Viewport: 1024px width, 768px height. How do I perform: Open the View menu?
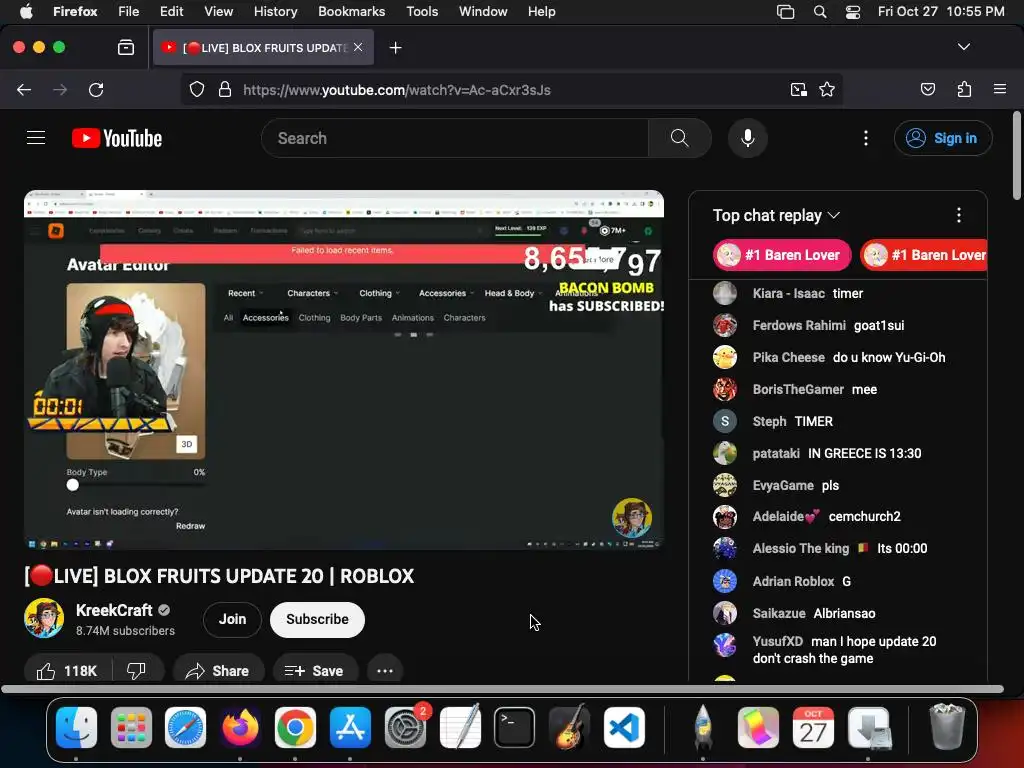point(218,12)
